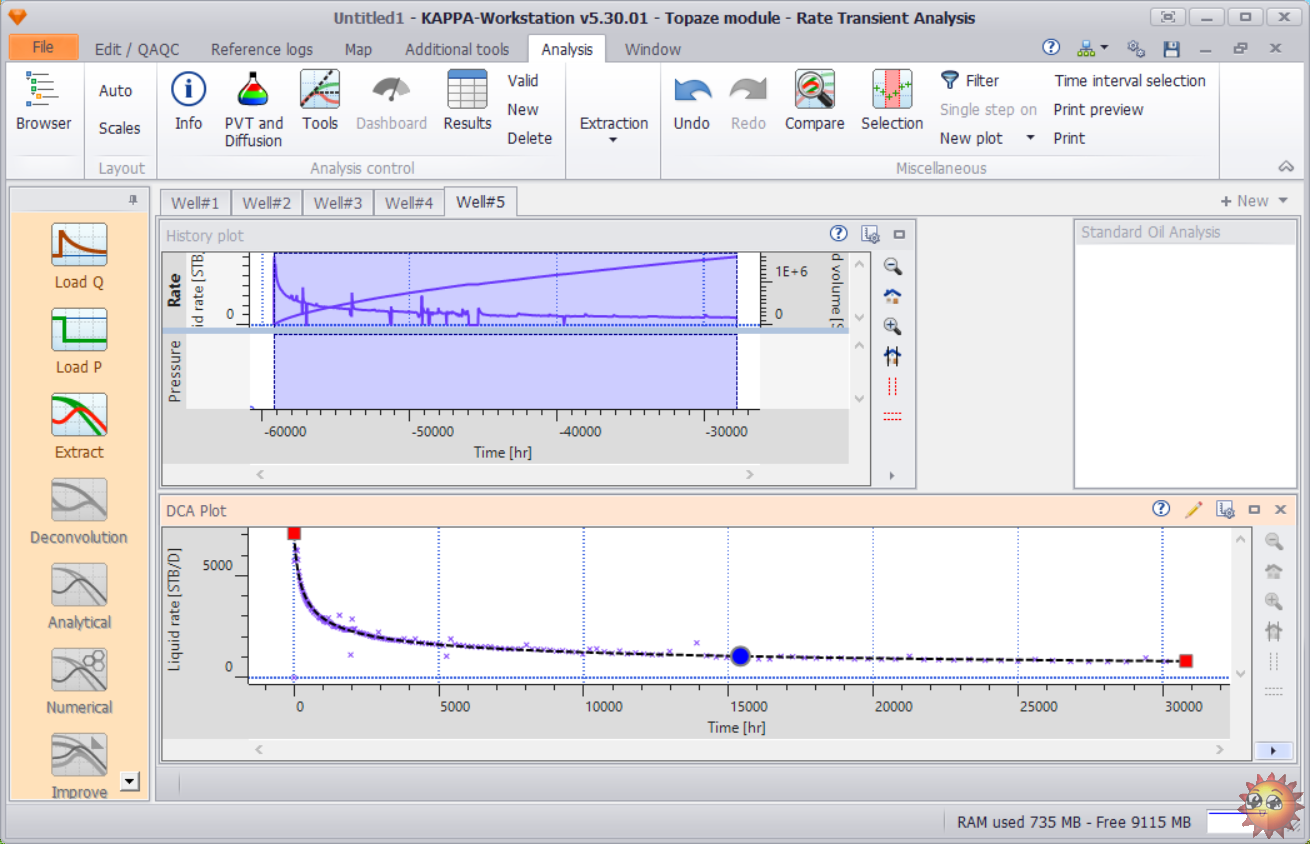Screen dimensions: 1310x844
Task: Click the save disk icon in ribbon bar
Action: (x=1172, y=49)
